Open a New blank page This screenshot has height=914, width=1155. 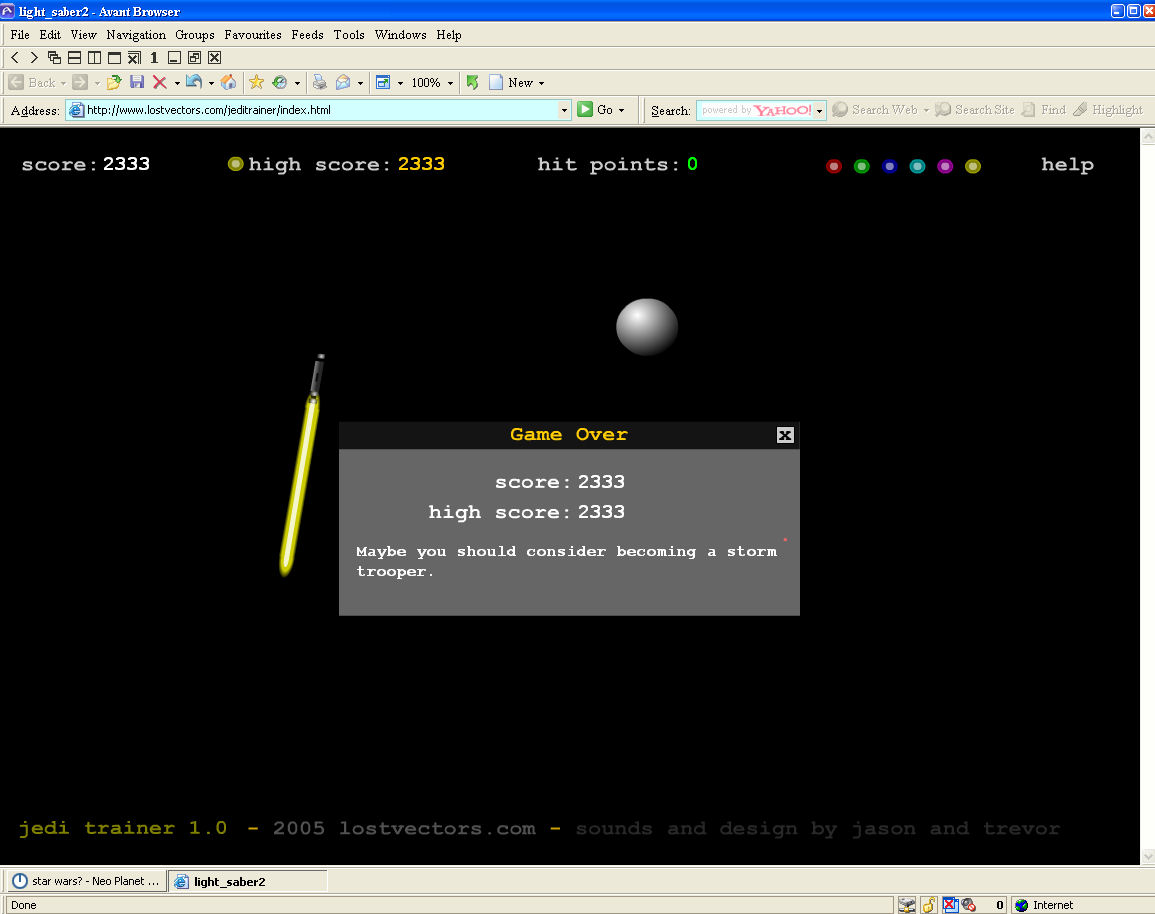point(511,82)
